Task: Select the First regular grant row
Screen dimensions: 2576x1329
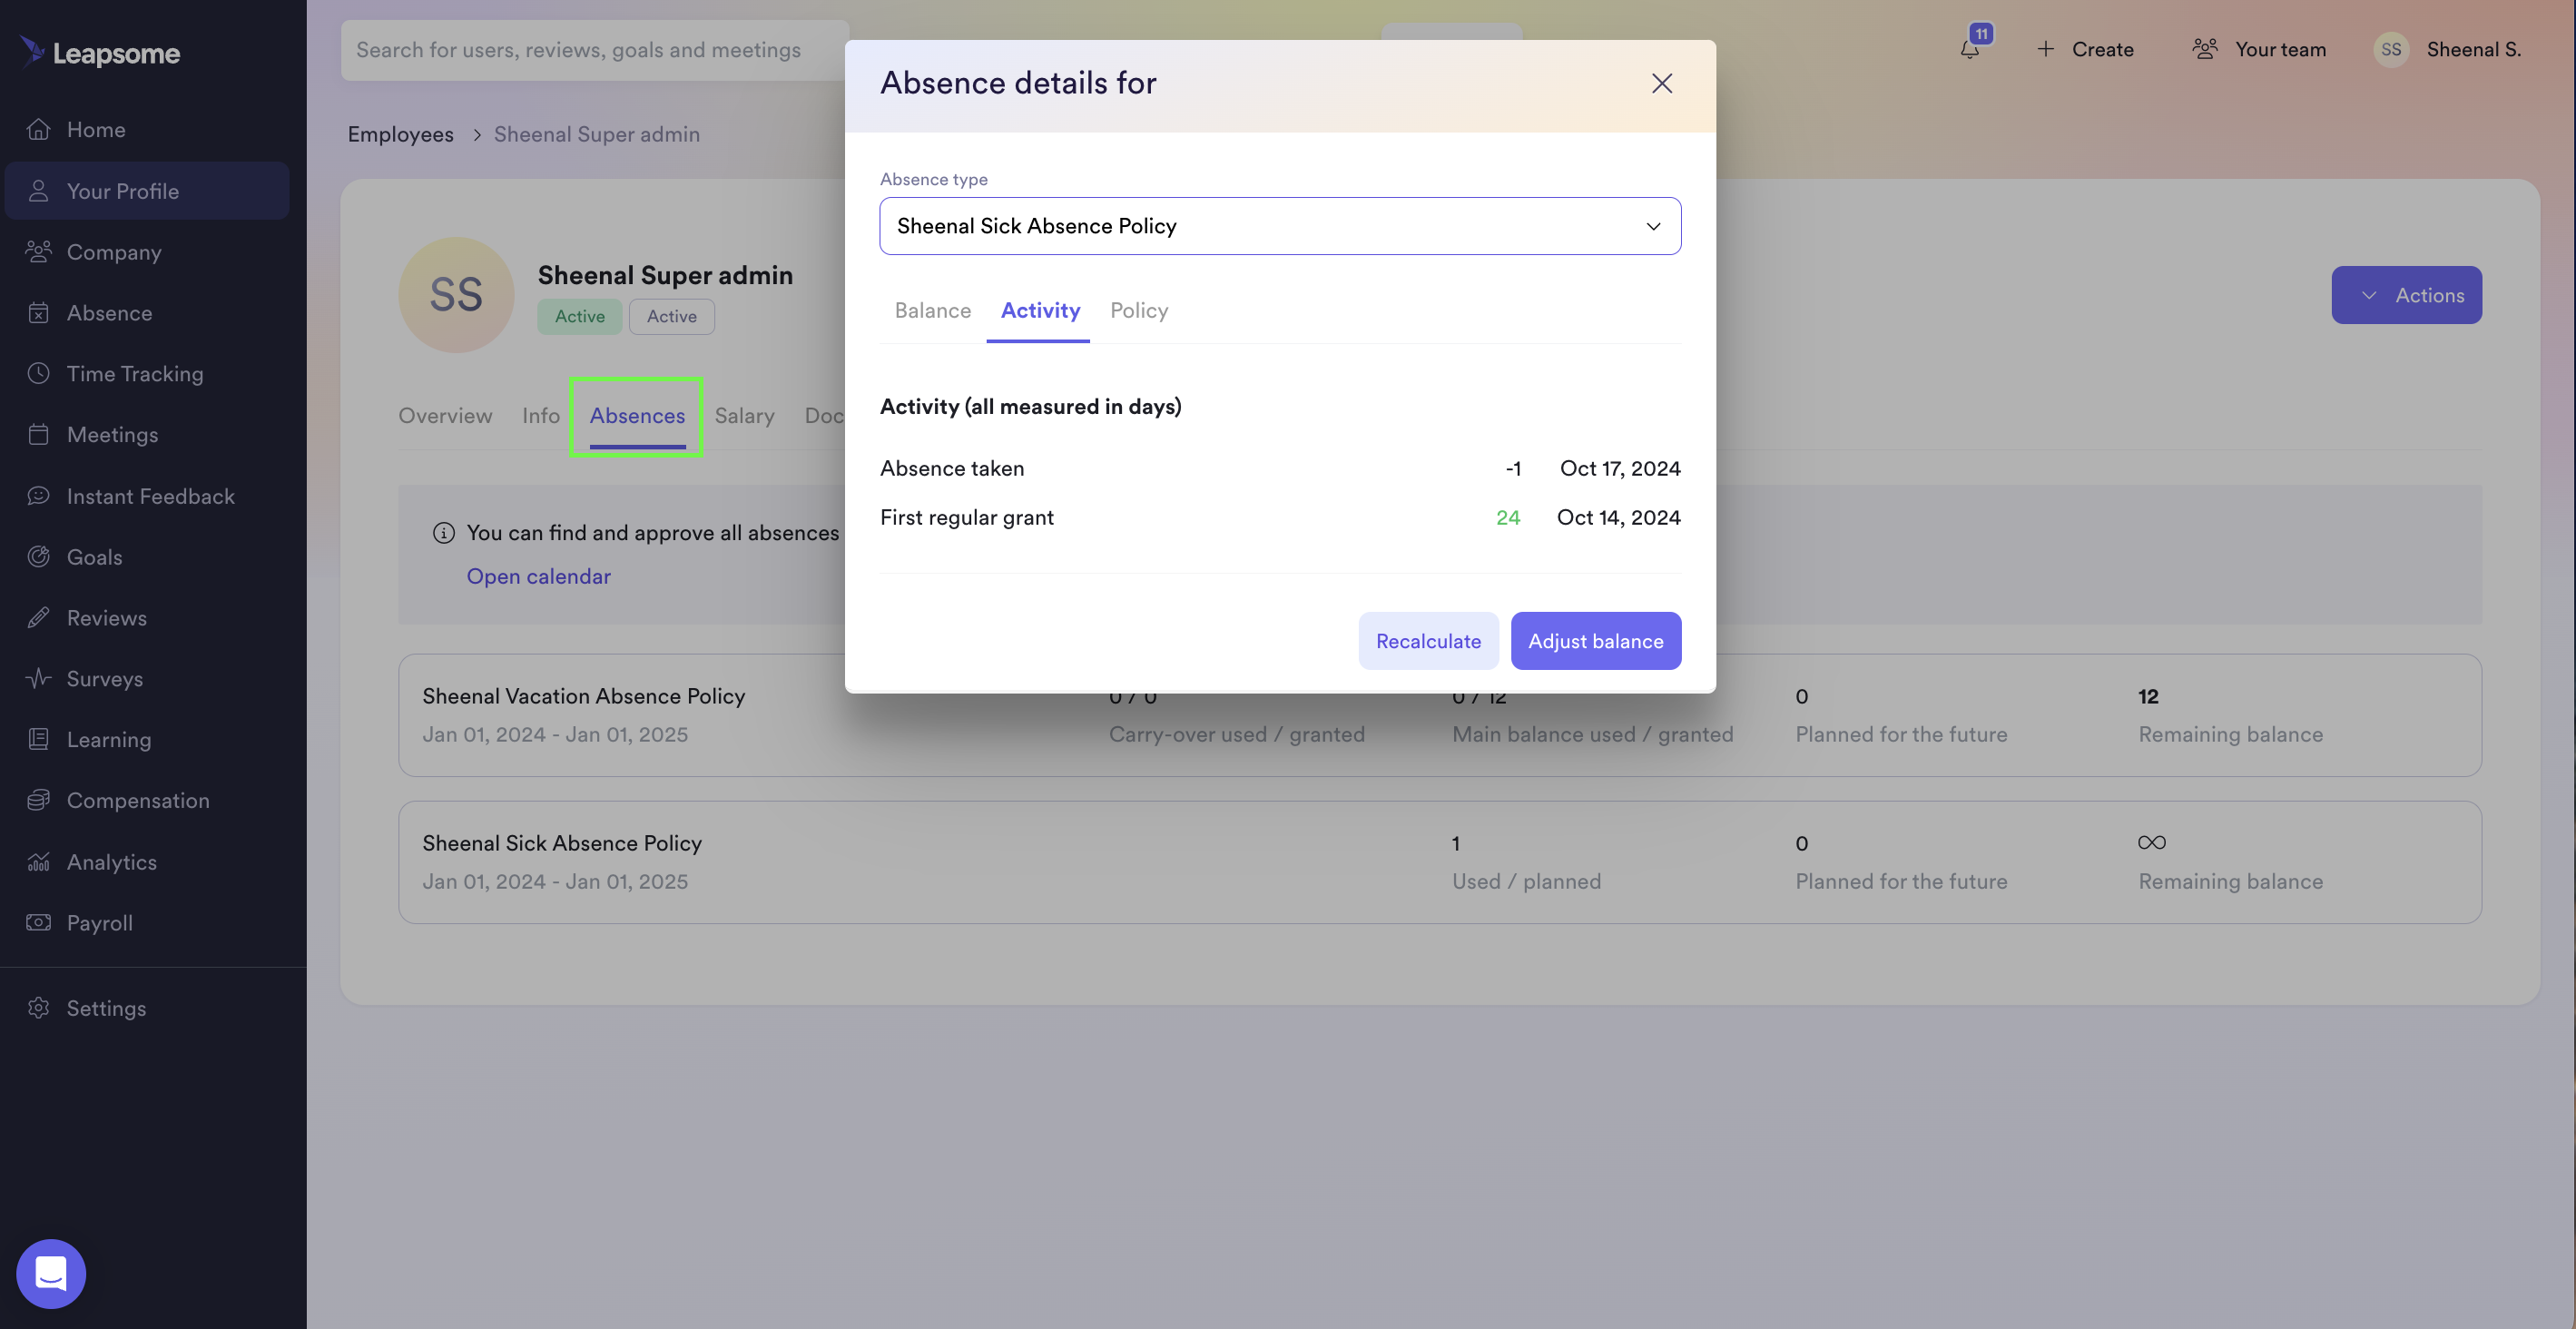Action: click(x=1280, y=518)
